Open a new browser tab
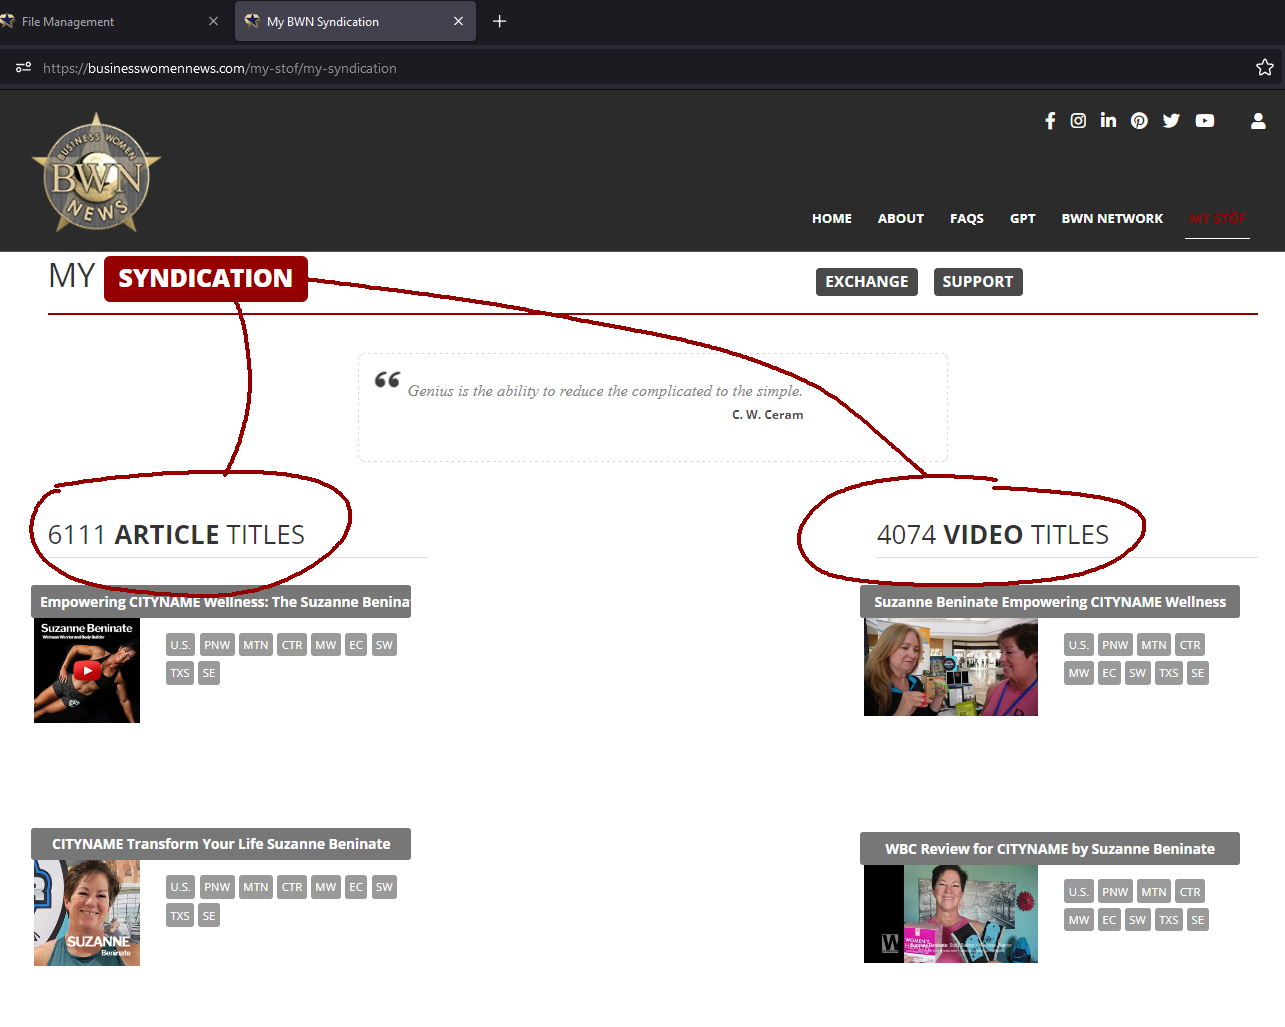This screenshot has width=1285, height=1027. [x=500, y=21]
